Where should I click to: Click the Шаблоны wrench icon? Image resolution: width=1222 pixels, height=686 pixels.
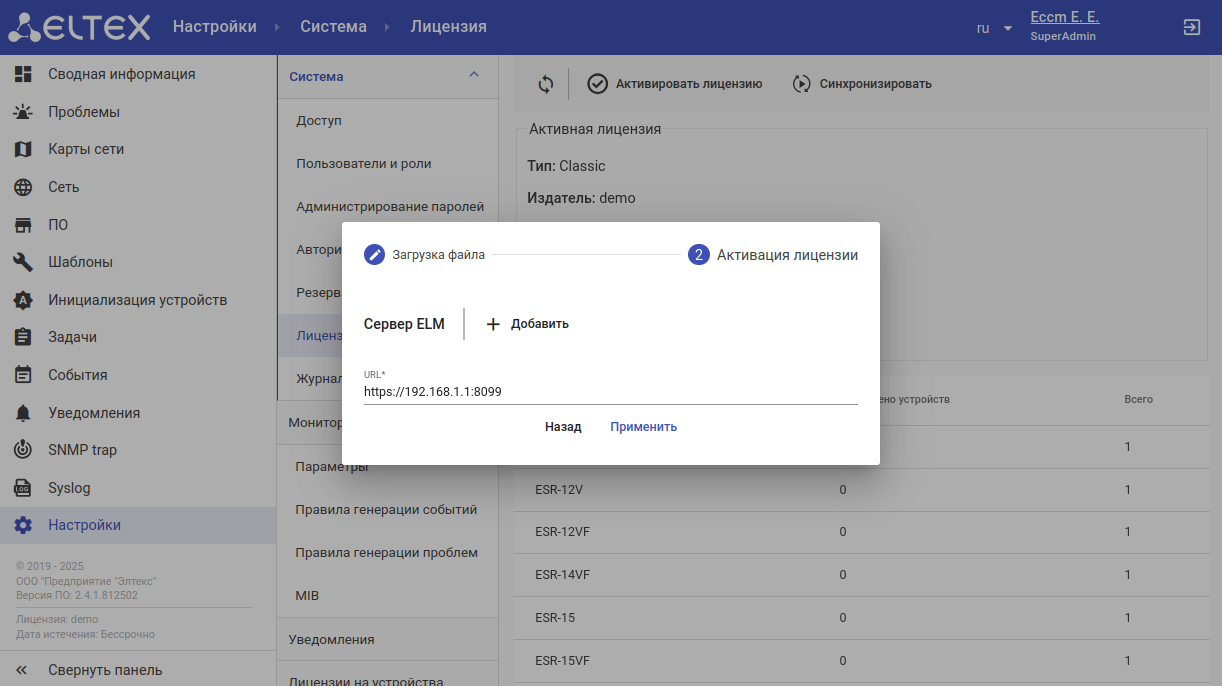click(x=23, y=262)
